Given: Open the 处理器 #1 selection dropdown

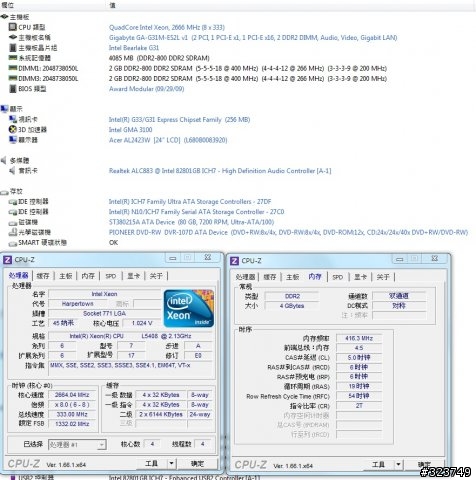Looking at the screenshot, I should [x=77, y=444].
